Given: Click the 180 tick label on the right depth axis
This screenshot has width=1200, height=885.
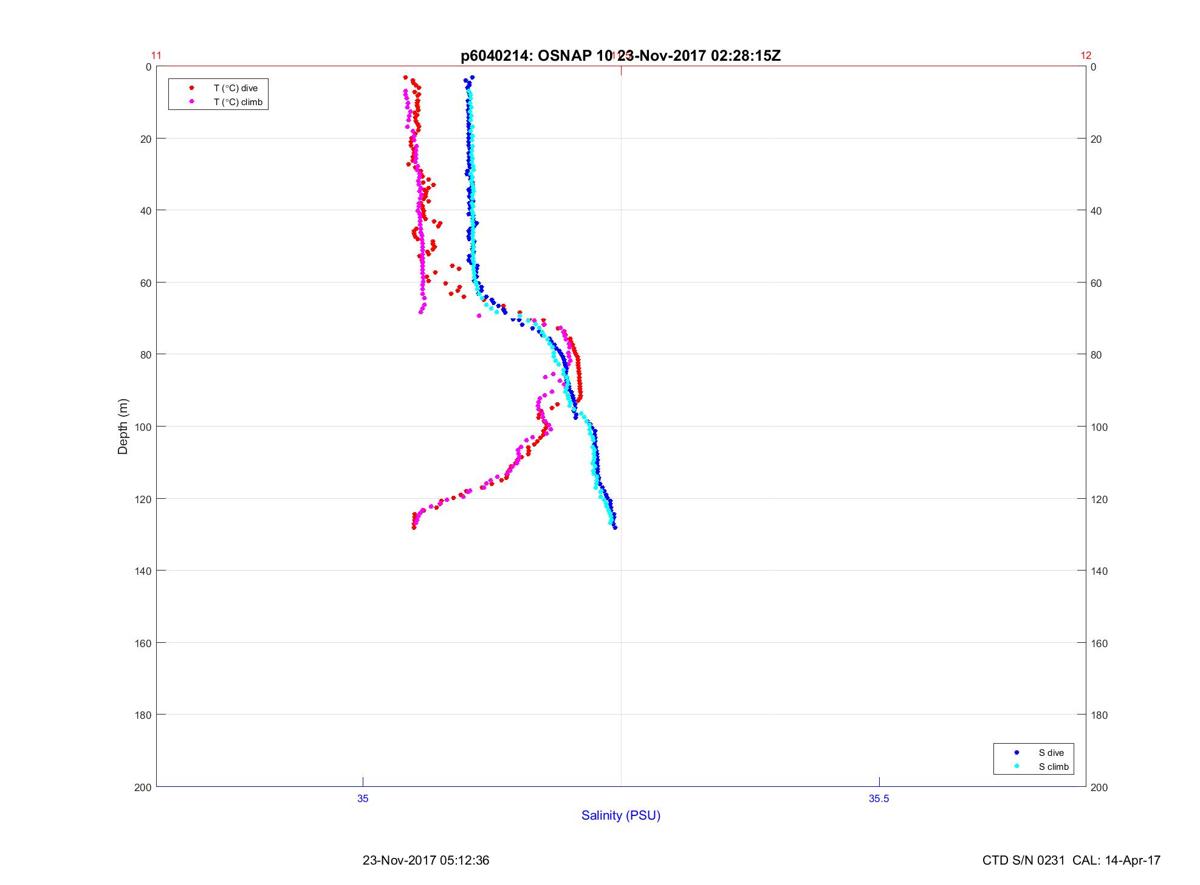Looking at the screenshot, I should coord(1100,715).
